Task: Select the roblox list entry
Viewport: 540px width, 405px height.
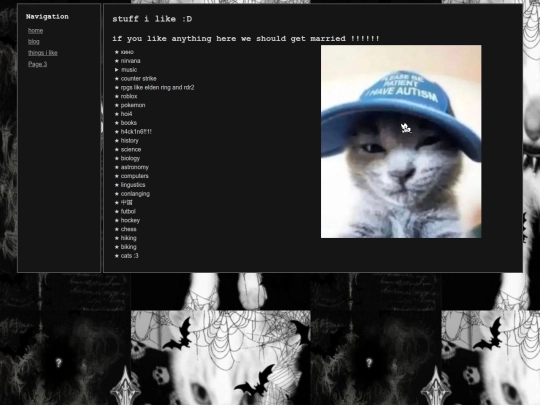Action: 129,96
